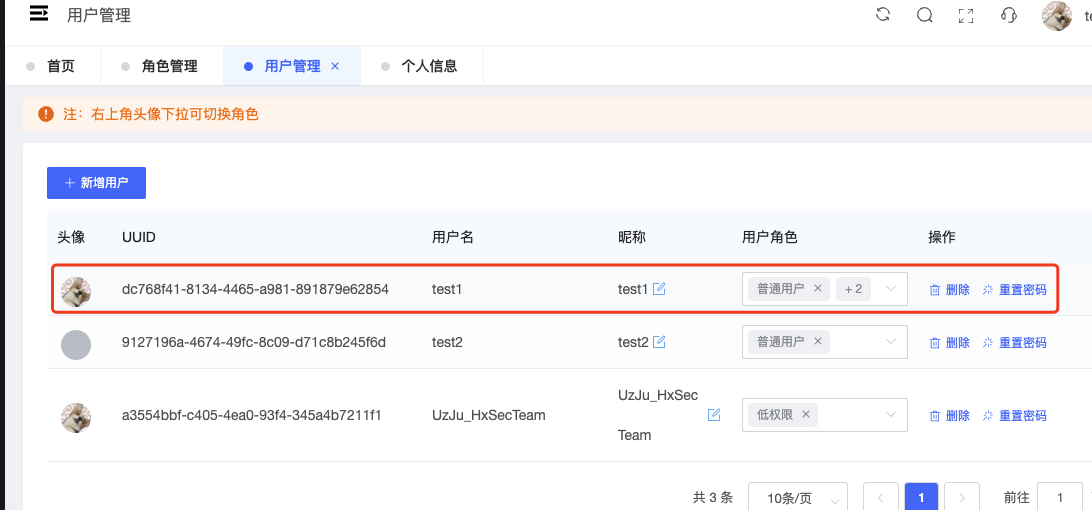
Task: Toggle fullscreen mode icon
Action: pyautogui.click(x=966, y=15)
